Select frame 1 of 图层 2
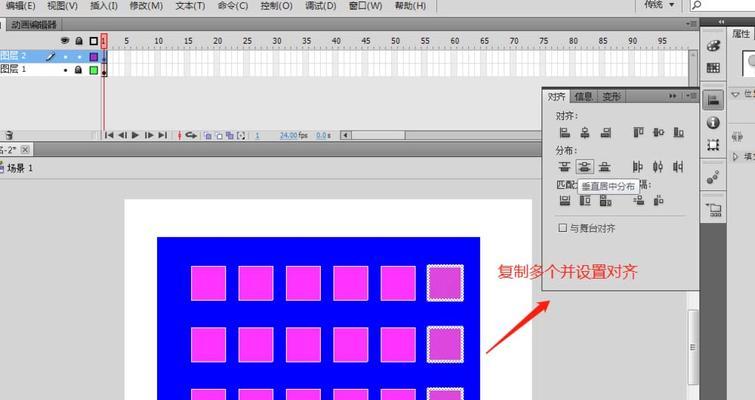755x400 pixels. coord(104,57)
